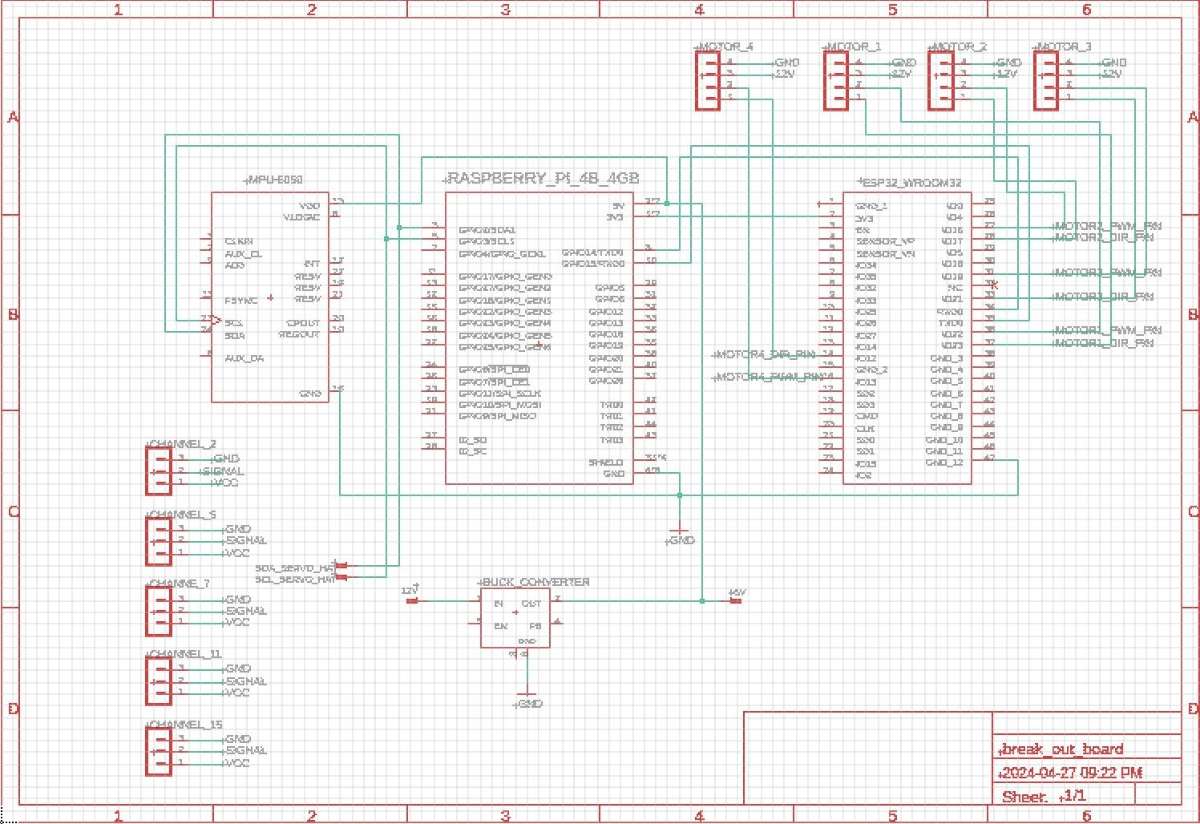Select the SENSOR_VP pin on the ESP32
This screenshot has width=1200, height=824.
(x=885, y=241)
